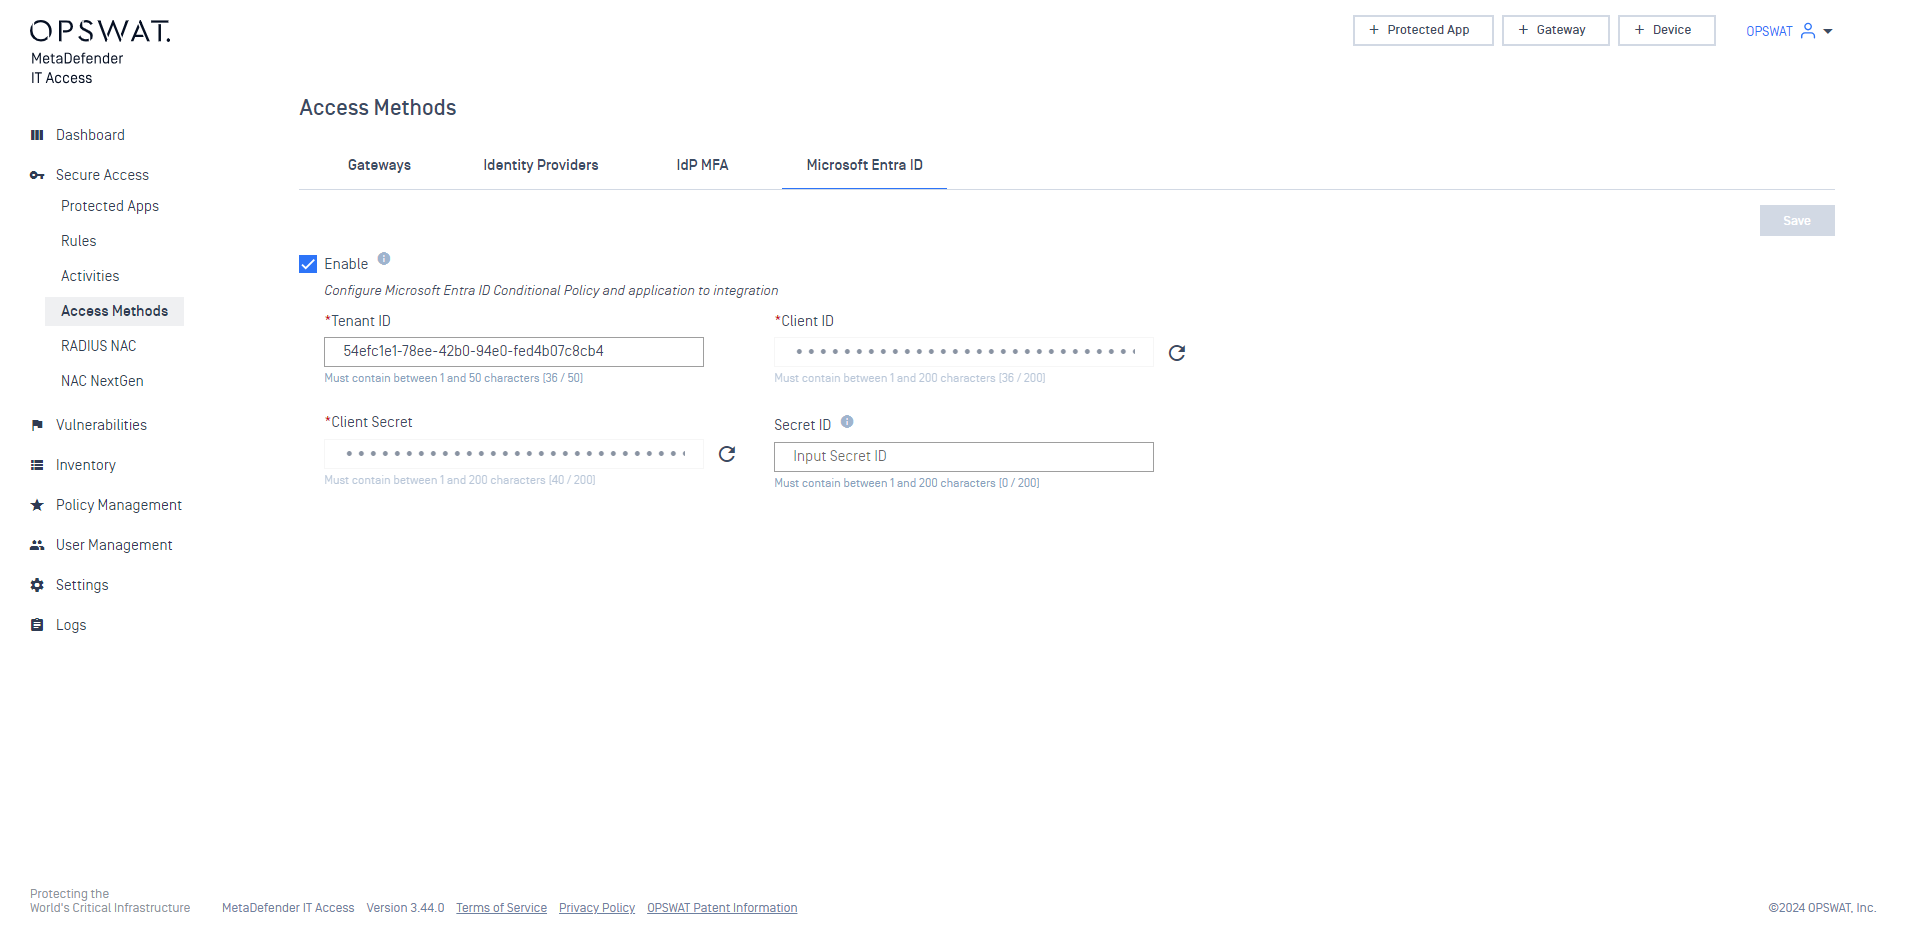
Task: Select Secure Access sidebar label
Action: pyautogui.click(x=102, y=175)
